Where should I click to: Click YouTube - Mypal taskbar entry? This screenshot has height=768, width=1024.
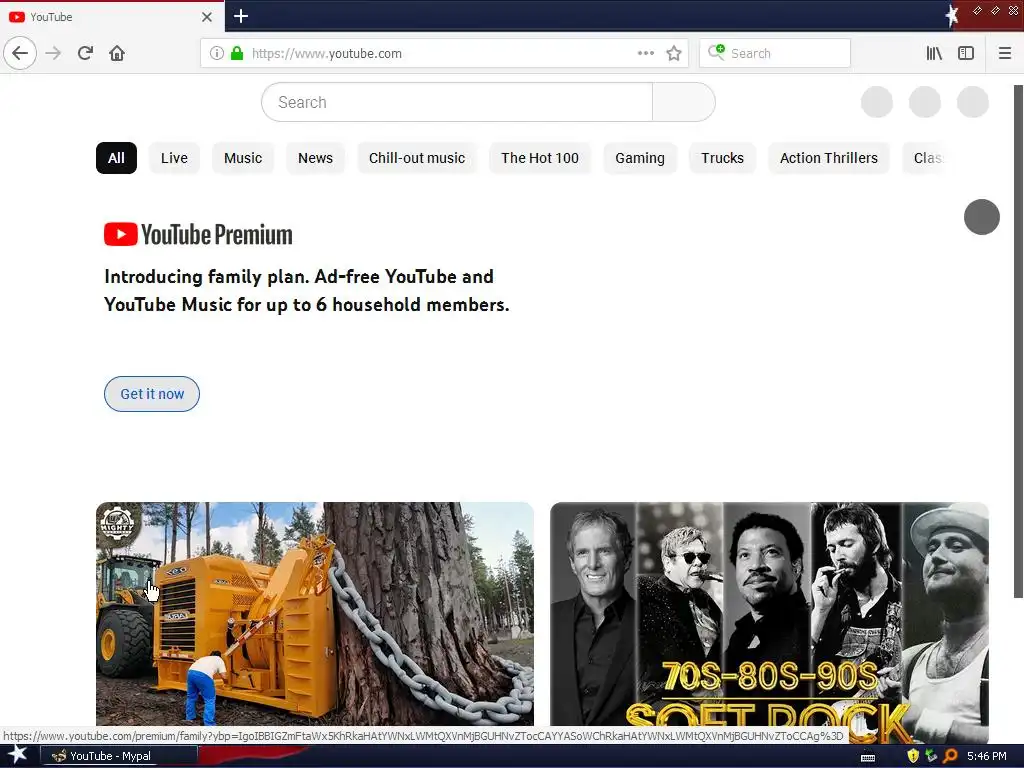tap(118, 756)
